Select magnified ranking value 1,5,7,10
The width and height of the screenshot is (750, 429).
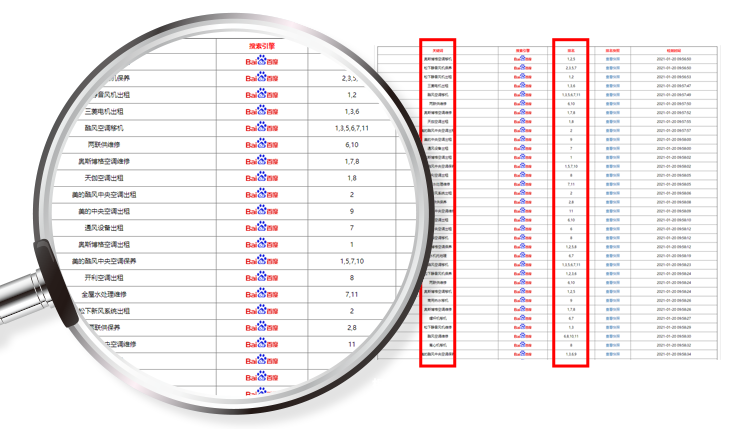352,261
